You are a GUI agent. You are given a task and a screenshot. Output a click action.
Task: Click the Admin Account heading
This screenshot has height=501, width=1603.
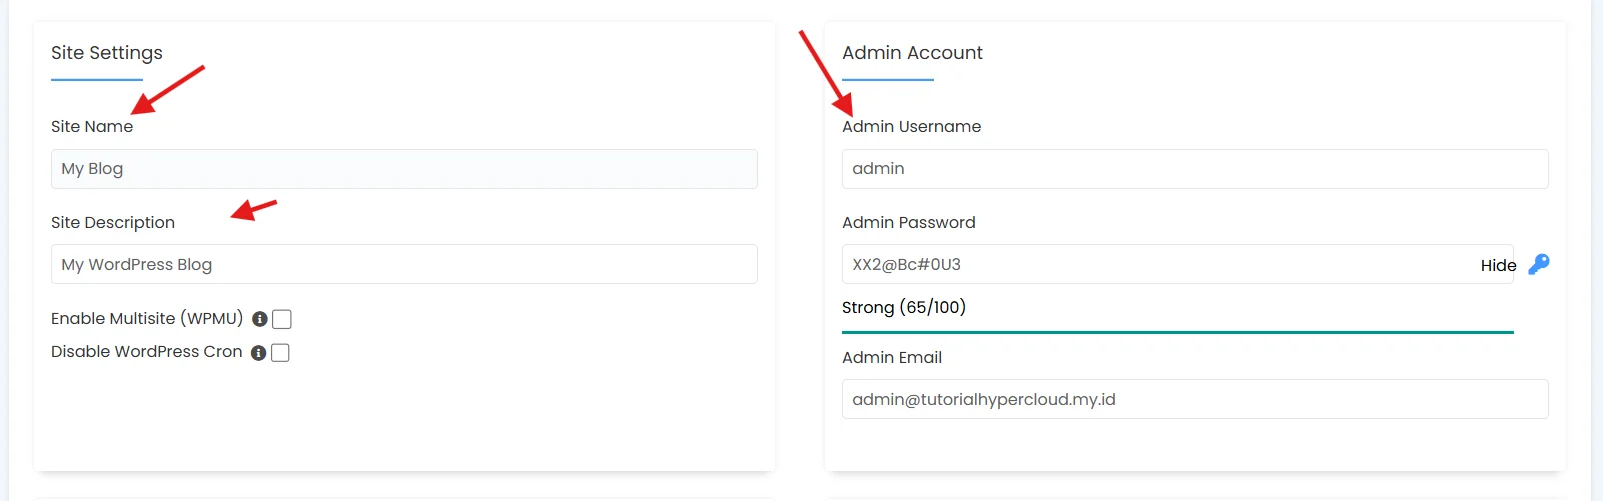[x=912, y=53]
